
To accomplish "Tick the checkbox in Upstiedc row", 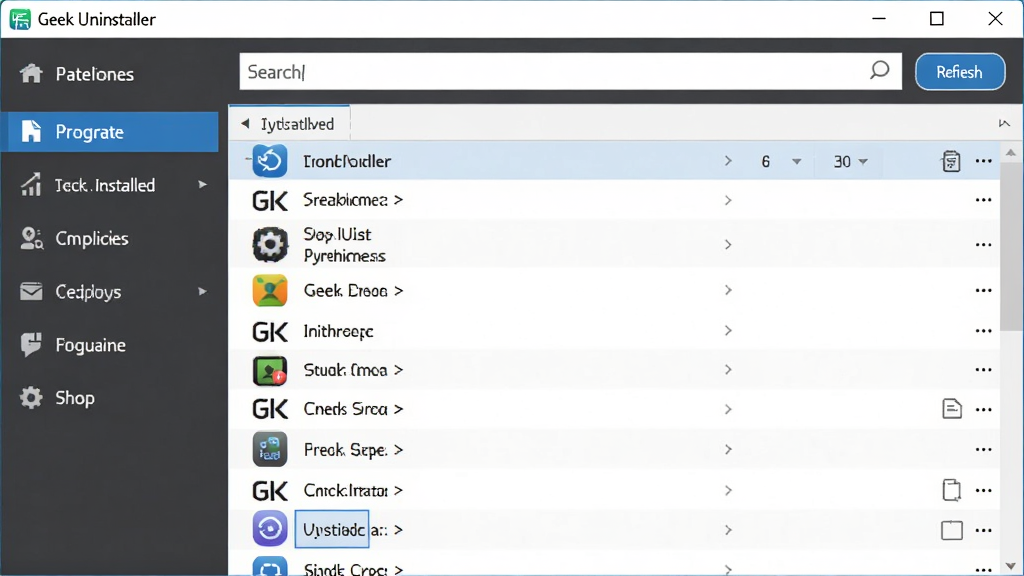I will click(952, 530).
